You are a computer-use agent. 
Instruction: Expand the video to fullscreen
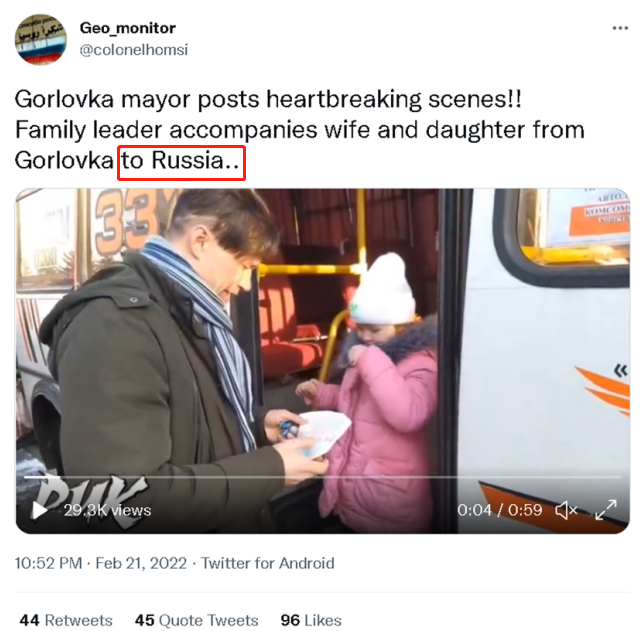606,510
